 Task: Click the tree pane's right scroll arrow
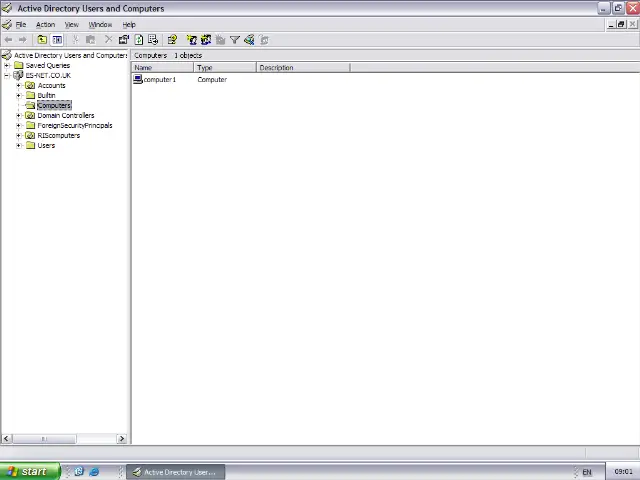tap(122, 439)
